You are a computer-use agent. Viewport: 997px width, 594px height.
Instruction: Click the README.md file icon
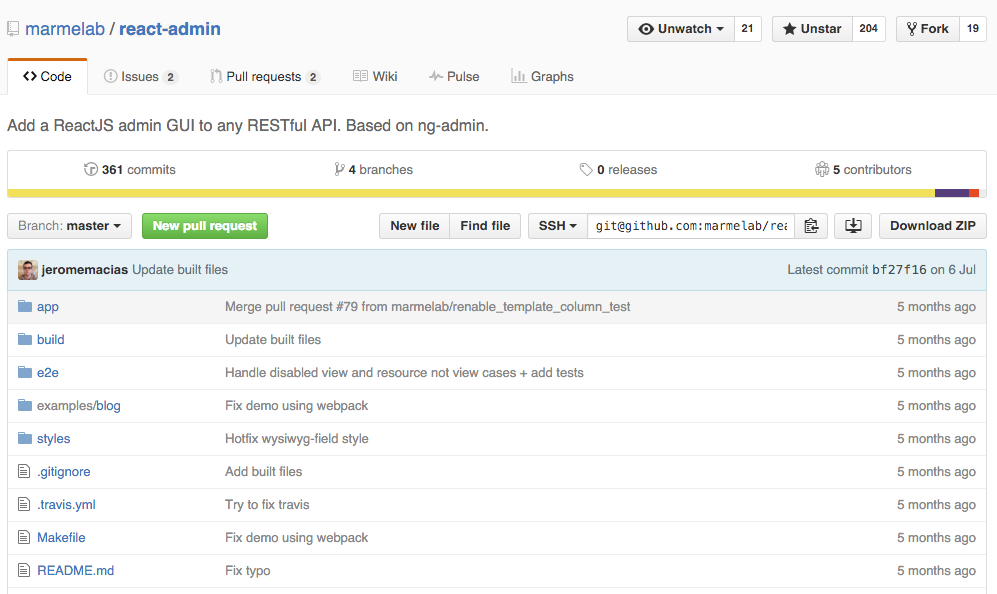pyautogui.click(x=24, y=570)
